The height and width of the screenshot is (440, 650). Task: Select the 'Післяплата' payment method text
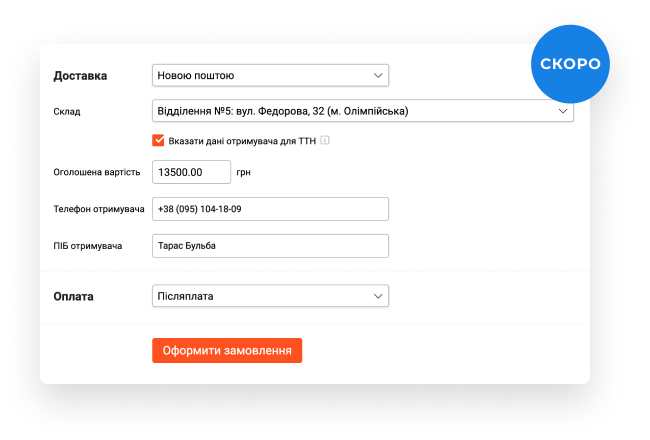coord(185,296)
